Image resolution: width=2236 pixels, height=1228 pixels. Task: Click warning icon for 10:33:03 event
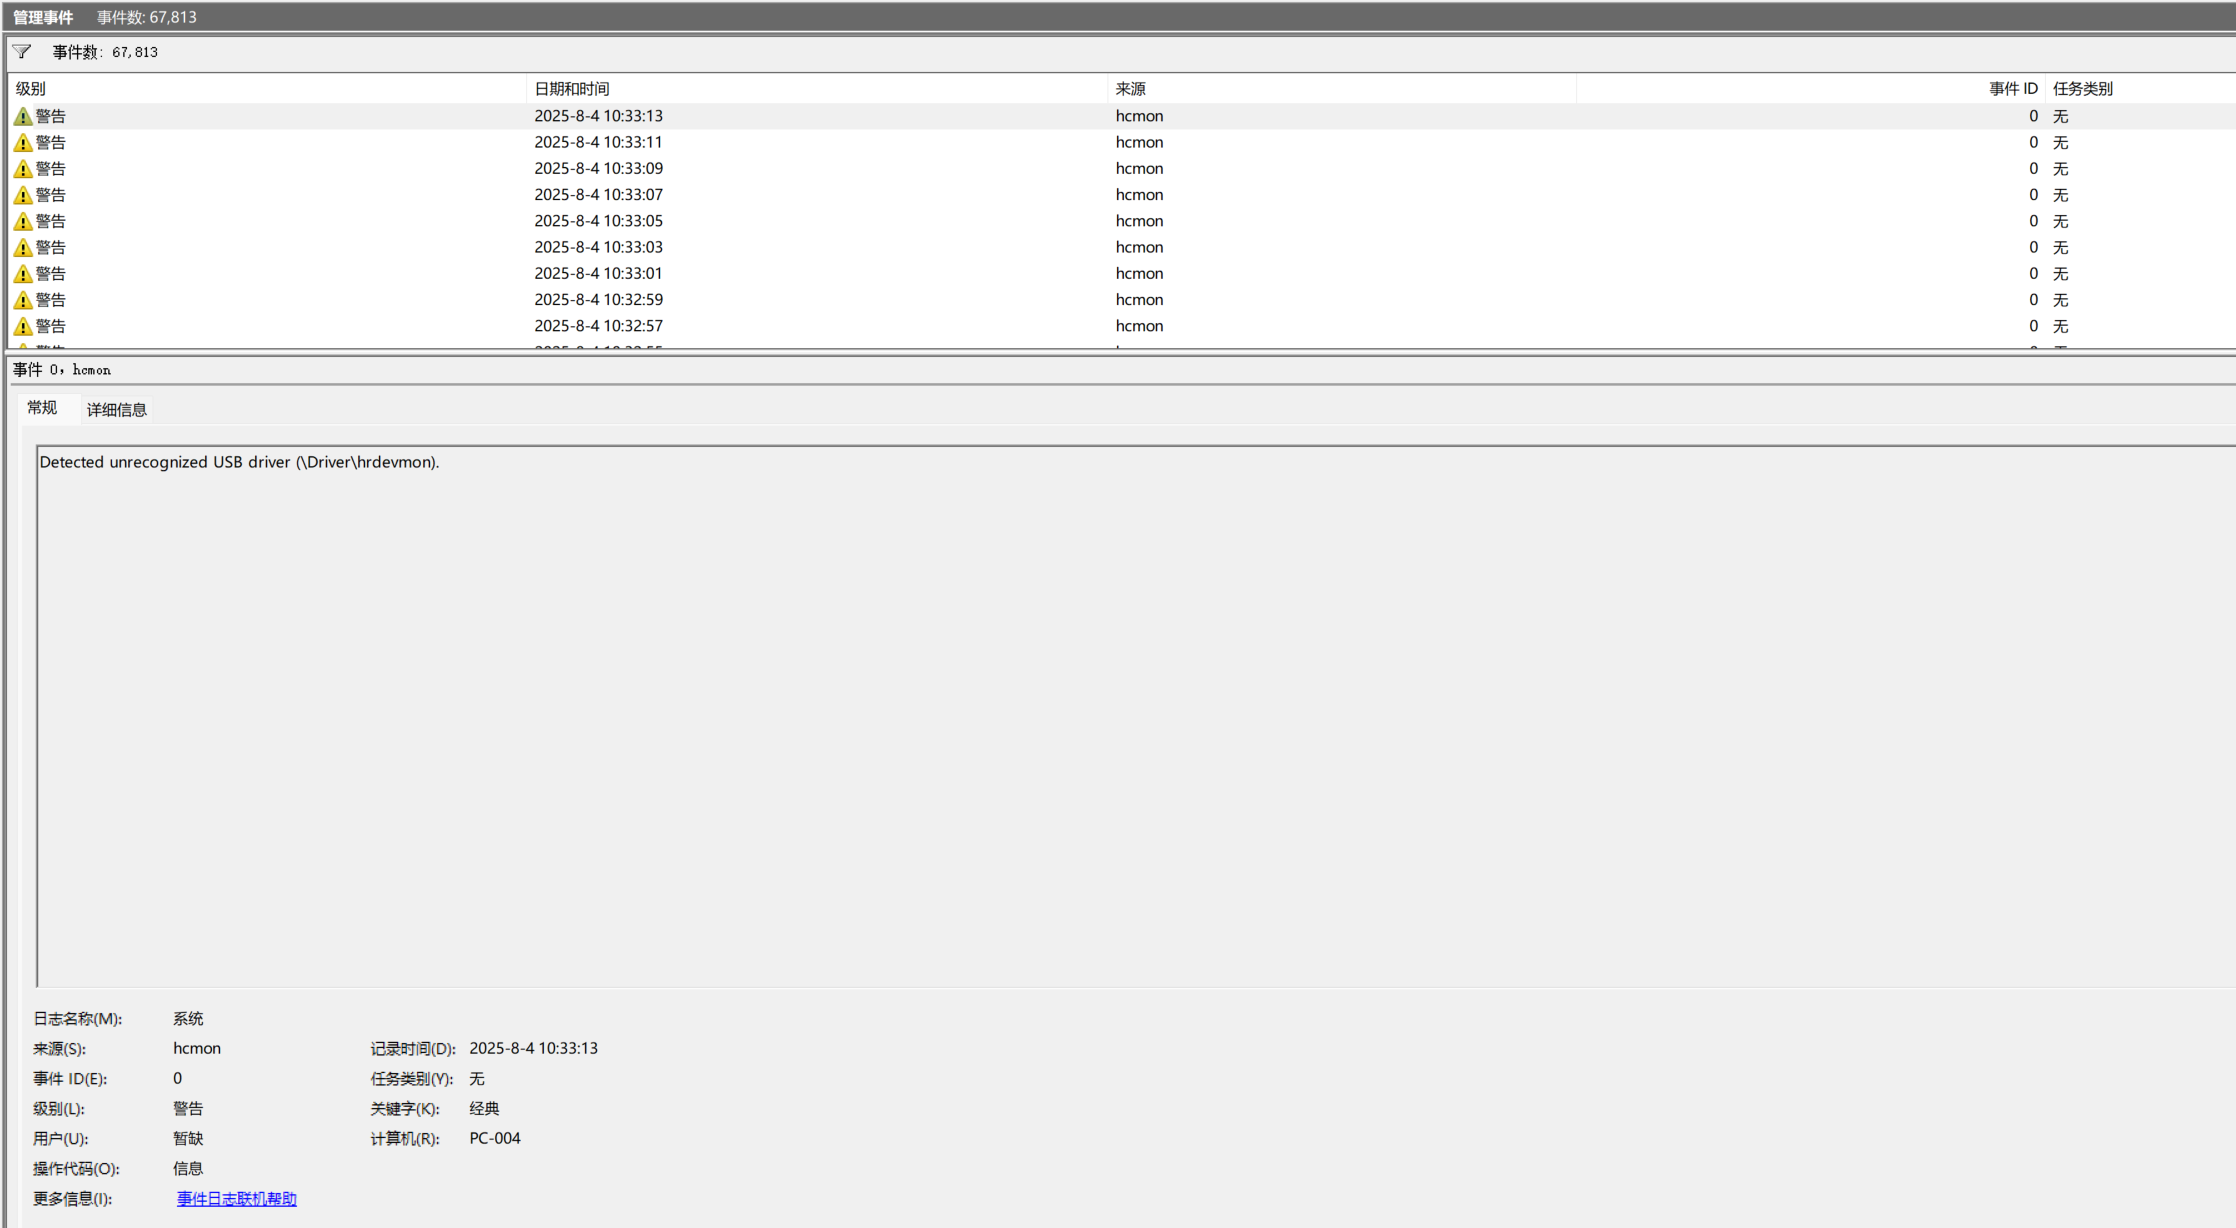click(x=23, y=248)
